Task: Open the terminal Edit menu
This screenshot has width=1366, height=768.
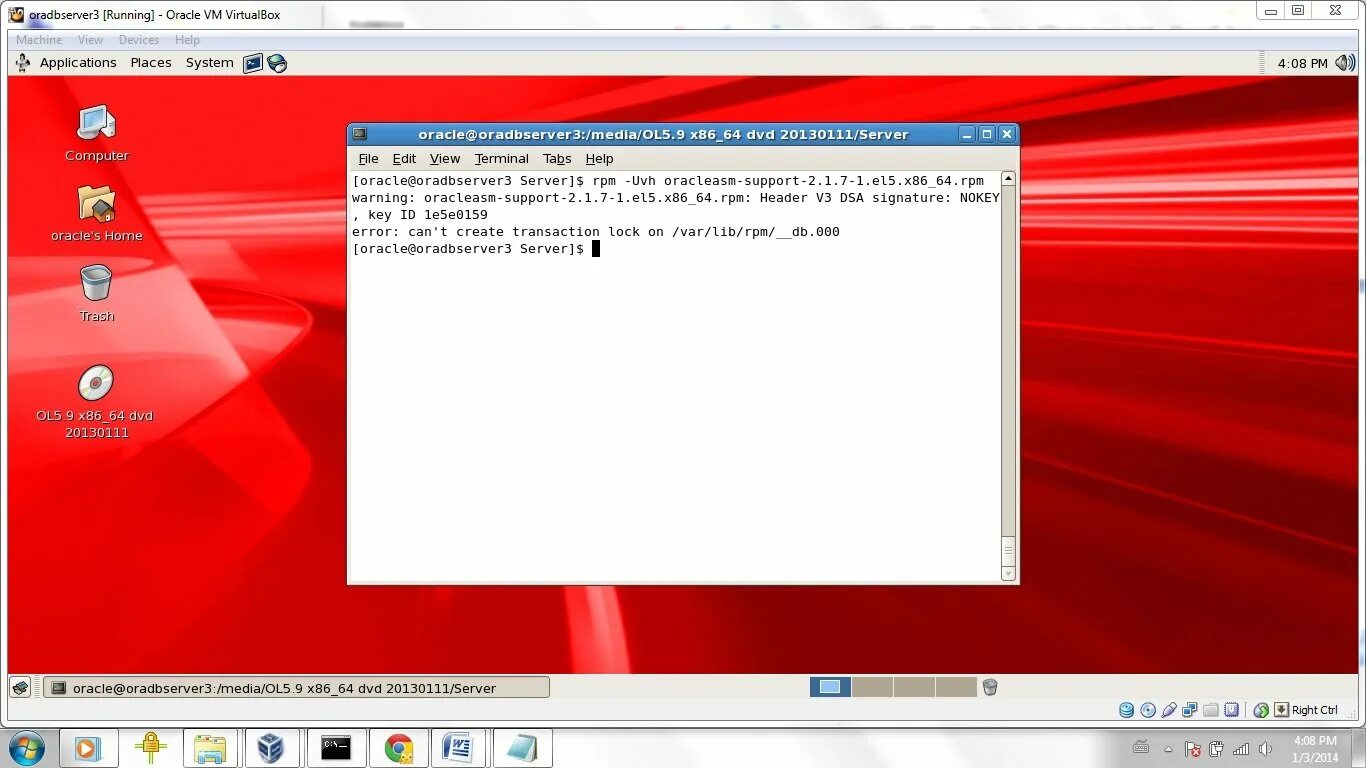Action: tap(404, 159)
